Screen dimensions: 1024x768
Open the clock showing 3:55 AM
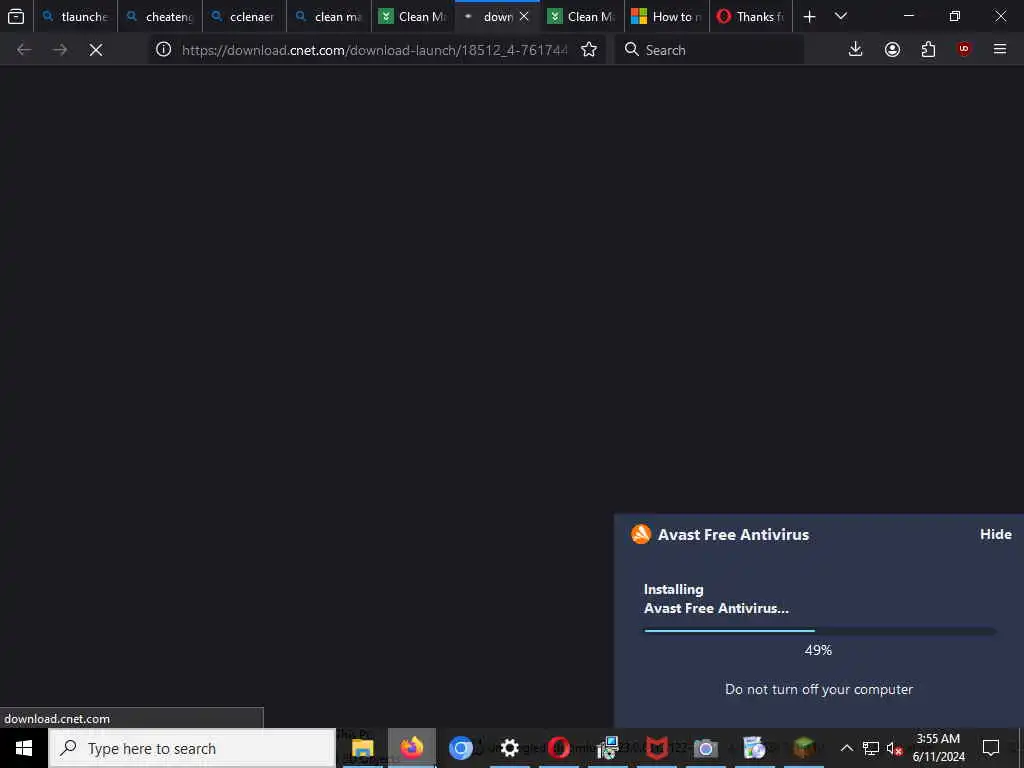[938, 748]
